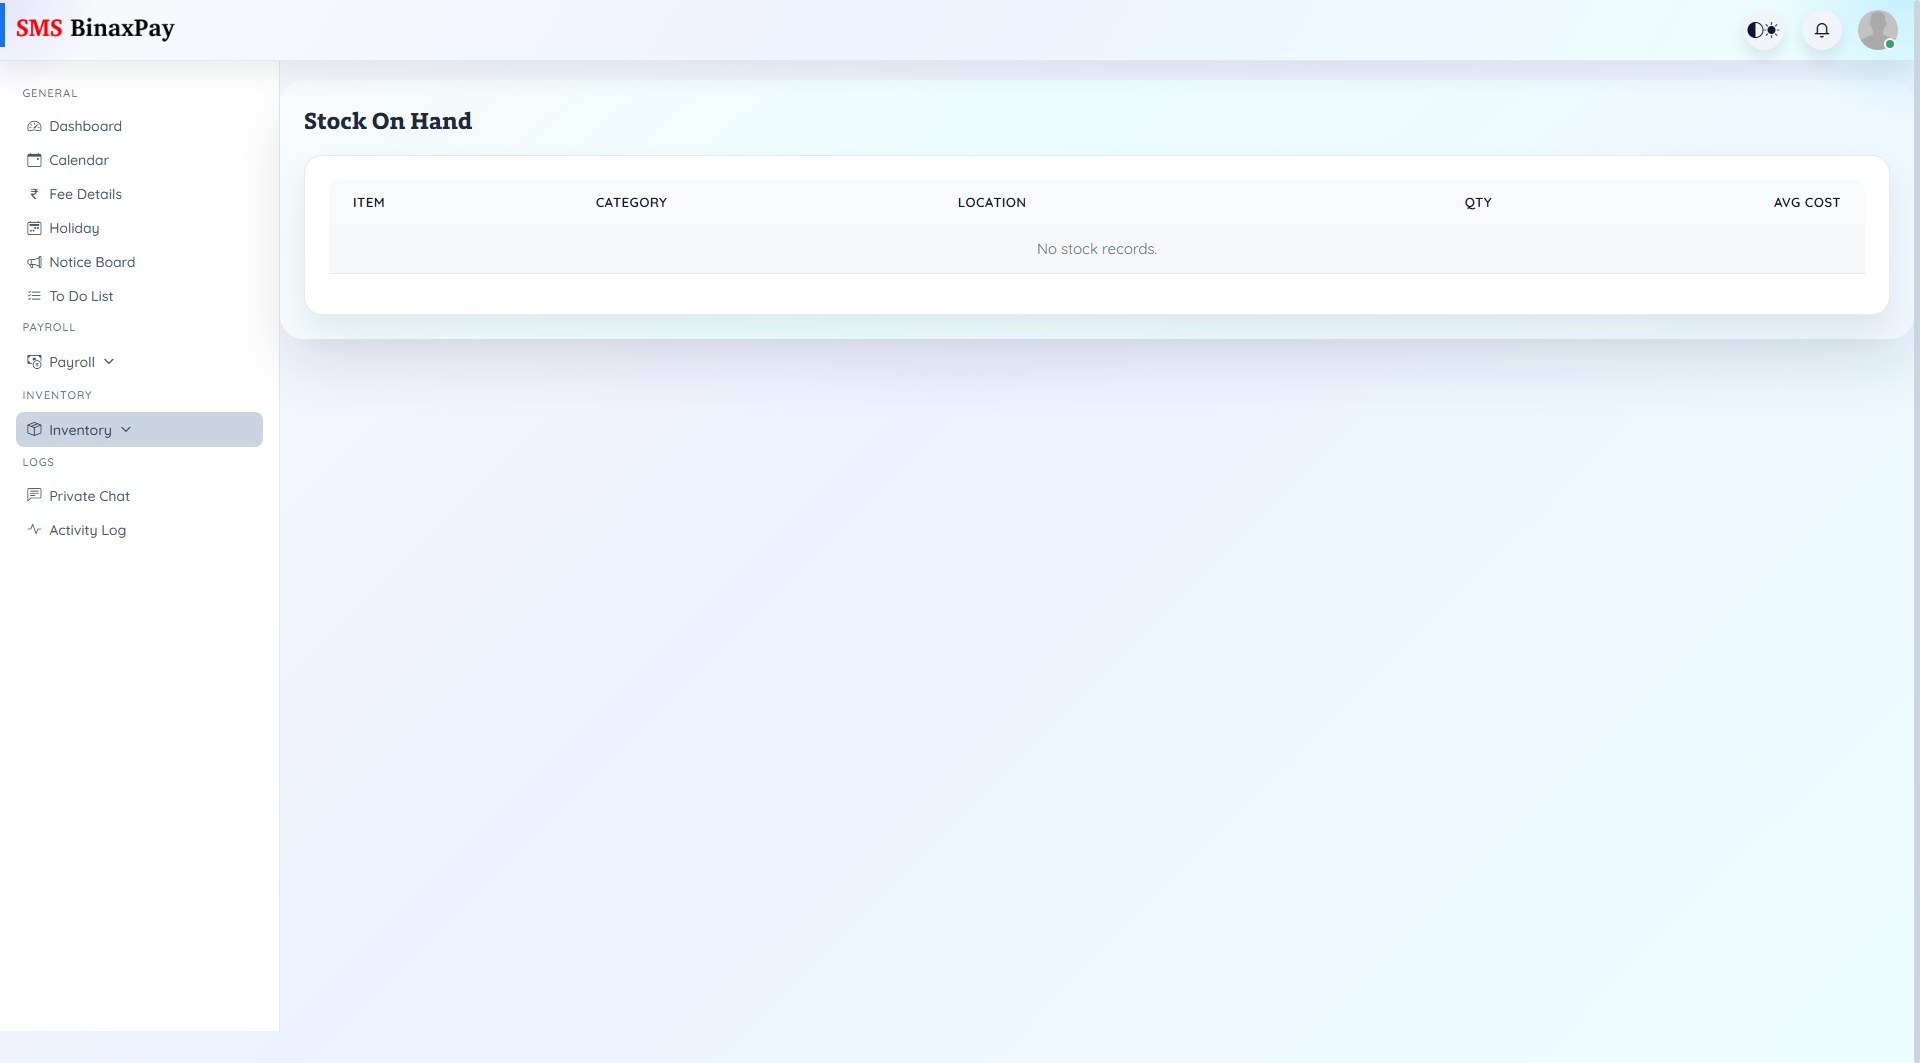This screenshot has width=1920, height=1063.
Task: Select the Dashboard icon in the sidebar
Action: pyautogui.click(x=35, y=126)
